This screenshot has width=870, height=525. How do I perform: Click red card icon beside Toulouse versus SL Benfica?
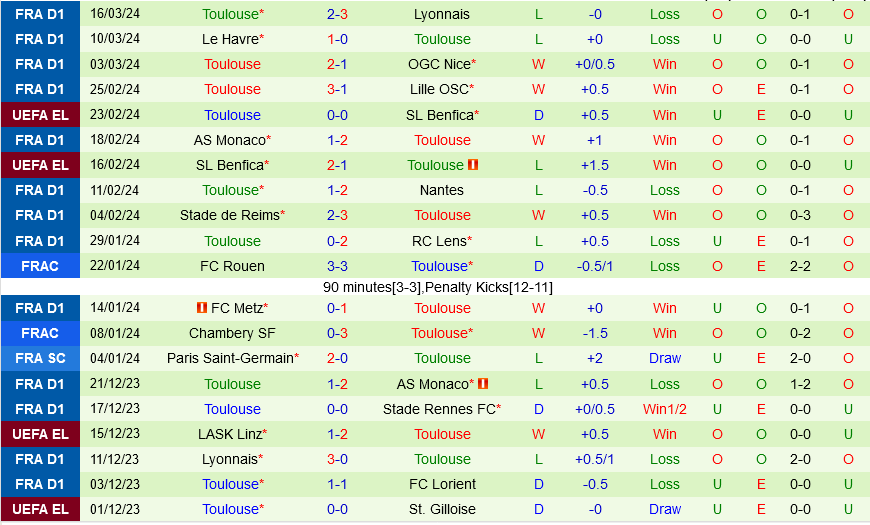[473, 165]
